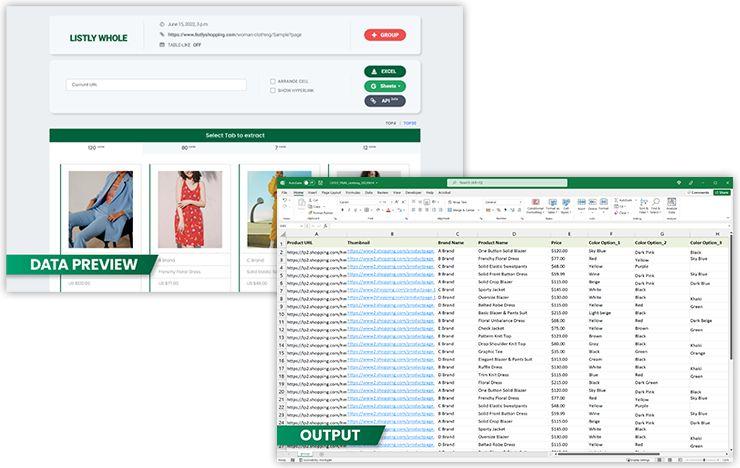Click the Format Painter command
This screenshot has width=740, height=468.
tap(321, 213)
